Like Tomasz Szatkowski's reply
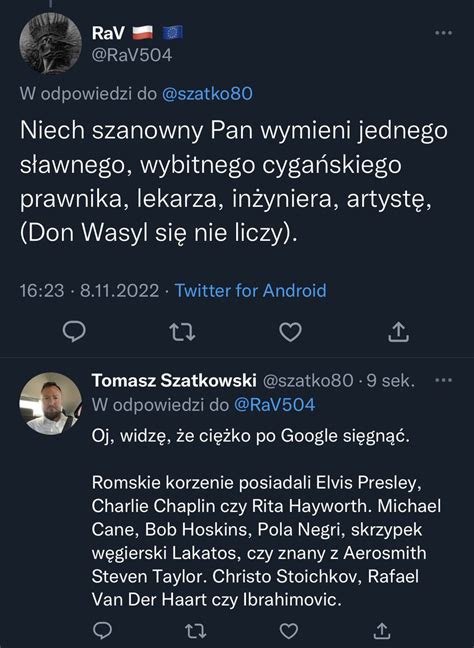The height and width of the screenshot is (648, 474). click(289, 631)
